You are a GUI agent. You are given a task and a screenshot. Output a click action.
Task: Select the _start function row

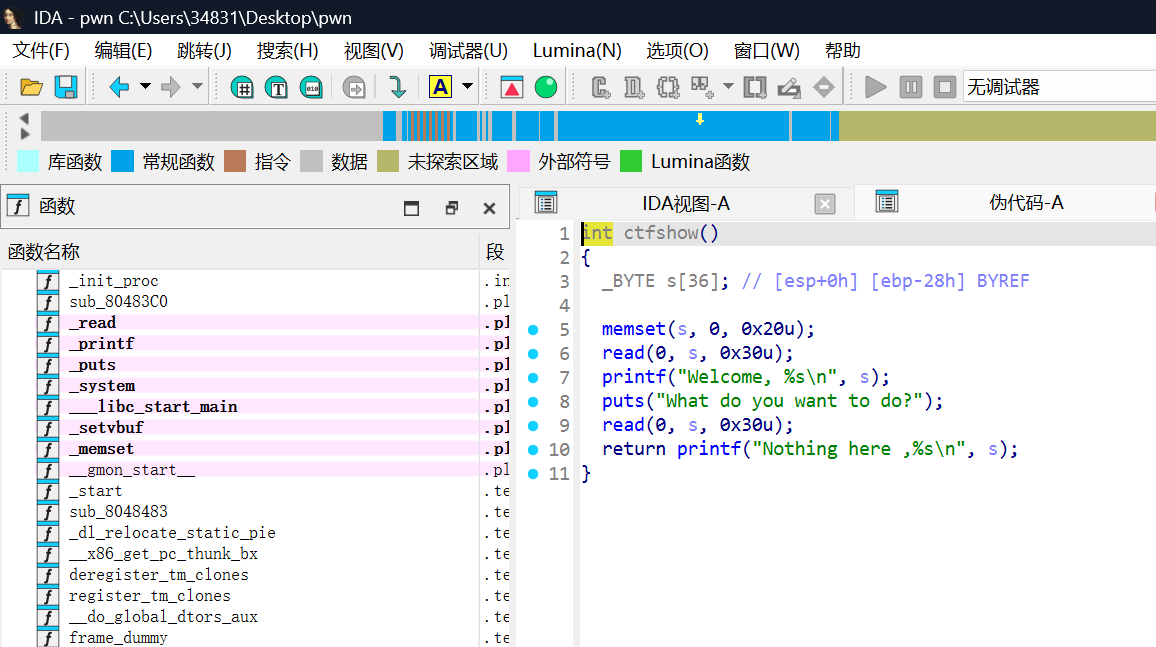255,491
